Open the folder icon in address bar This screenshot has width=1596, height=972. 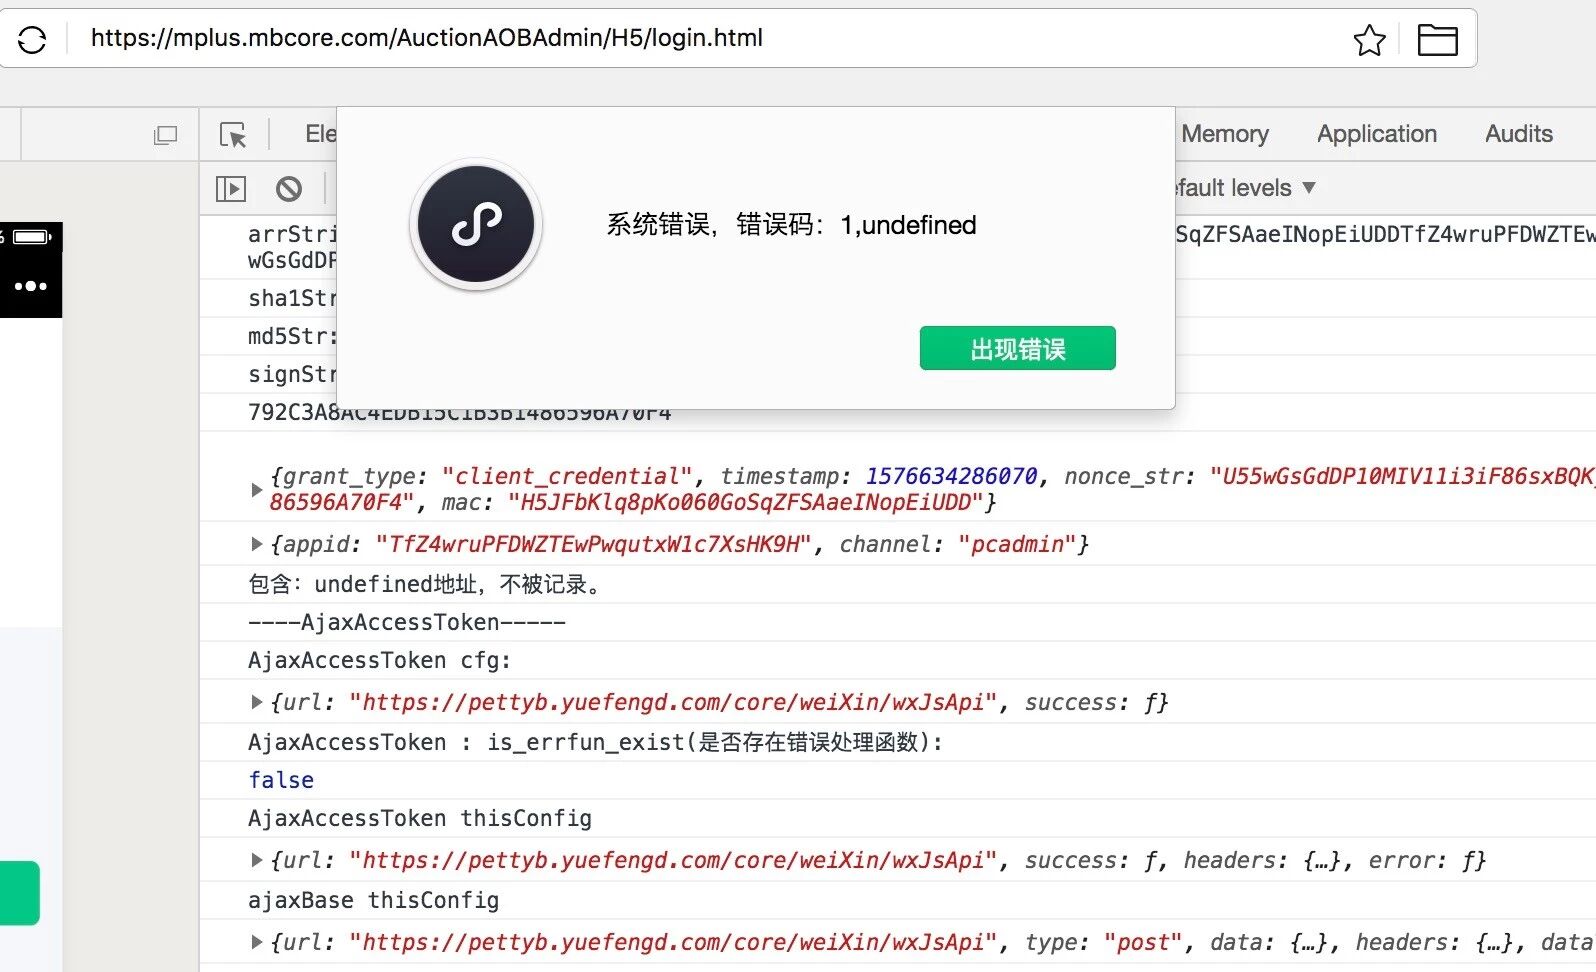pyautogui.click(x=1437, y=40)
